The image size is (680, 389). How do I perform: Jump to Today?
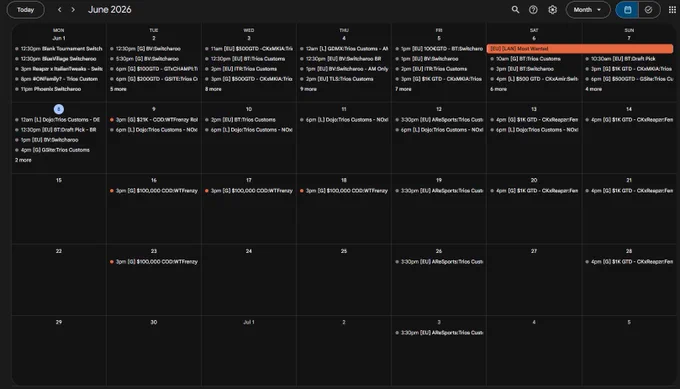tap(26, 10)
